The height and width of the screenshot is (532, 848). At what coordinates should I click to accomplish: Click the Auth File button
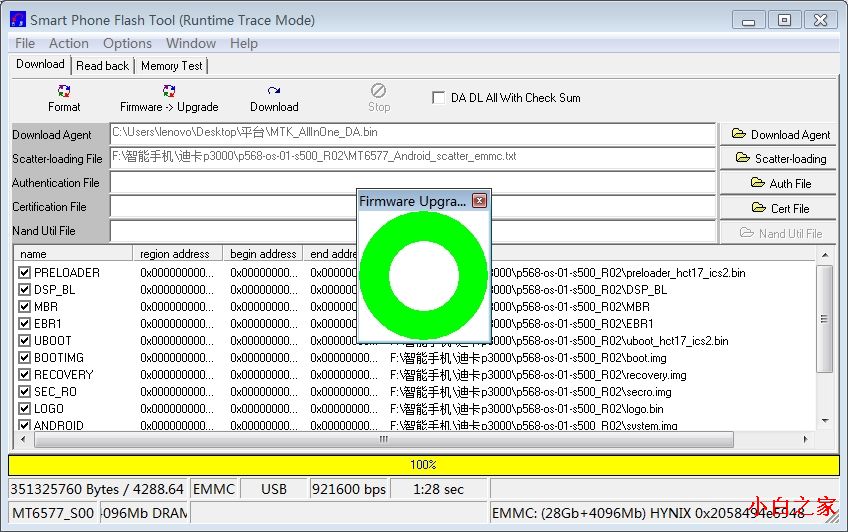pos(778,183)
